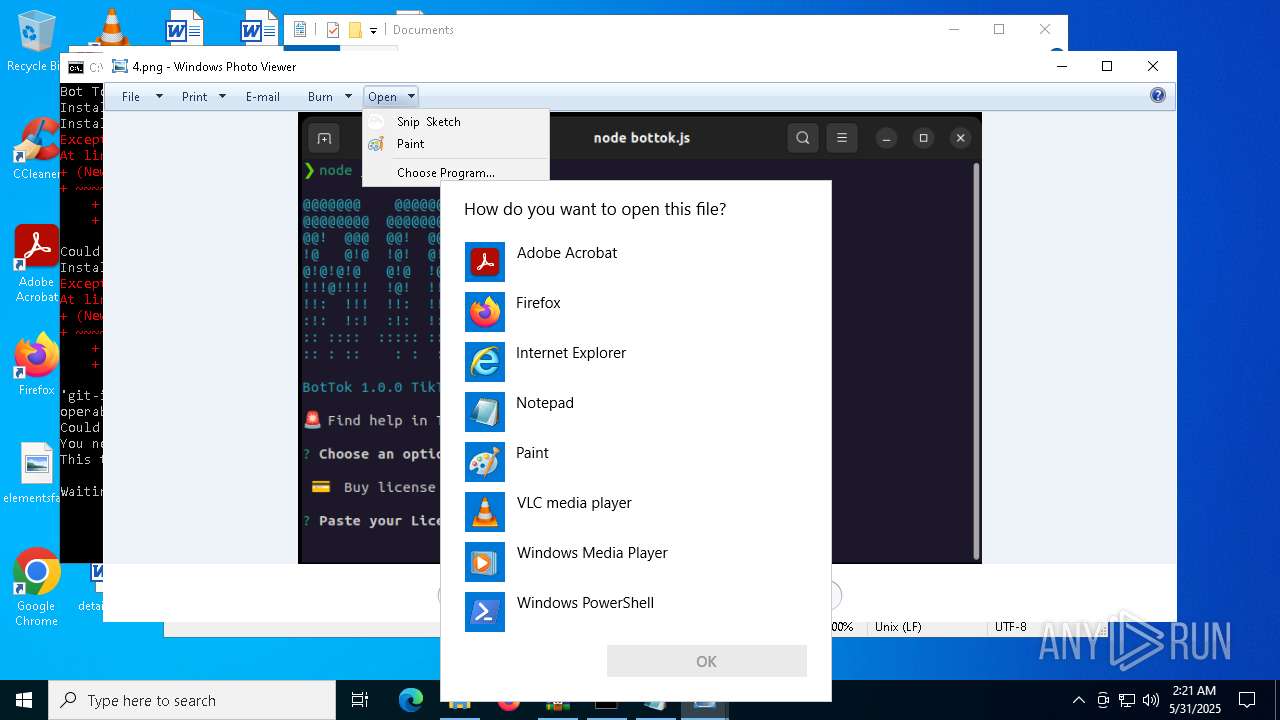This screenshot has height=720, width=1280.
Task: Click Snip & Sketch in the Open menu
Action: pos(456,121)
